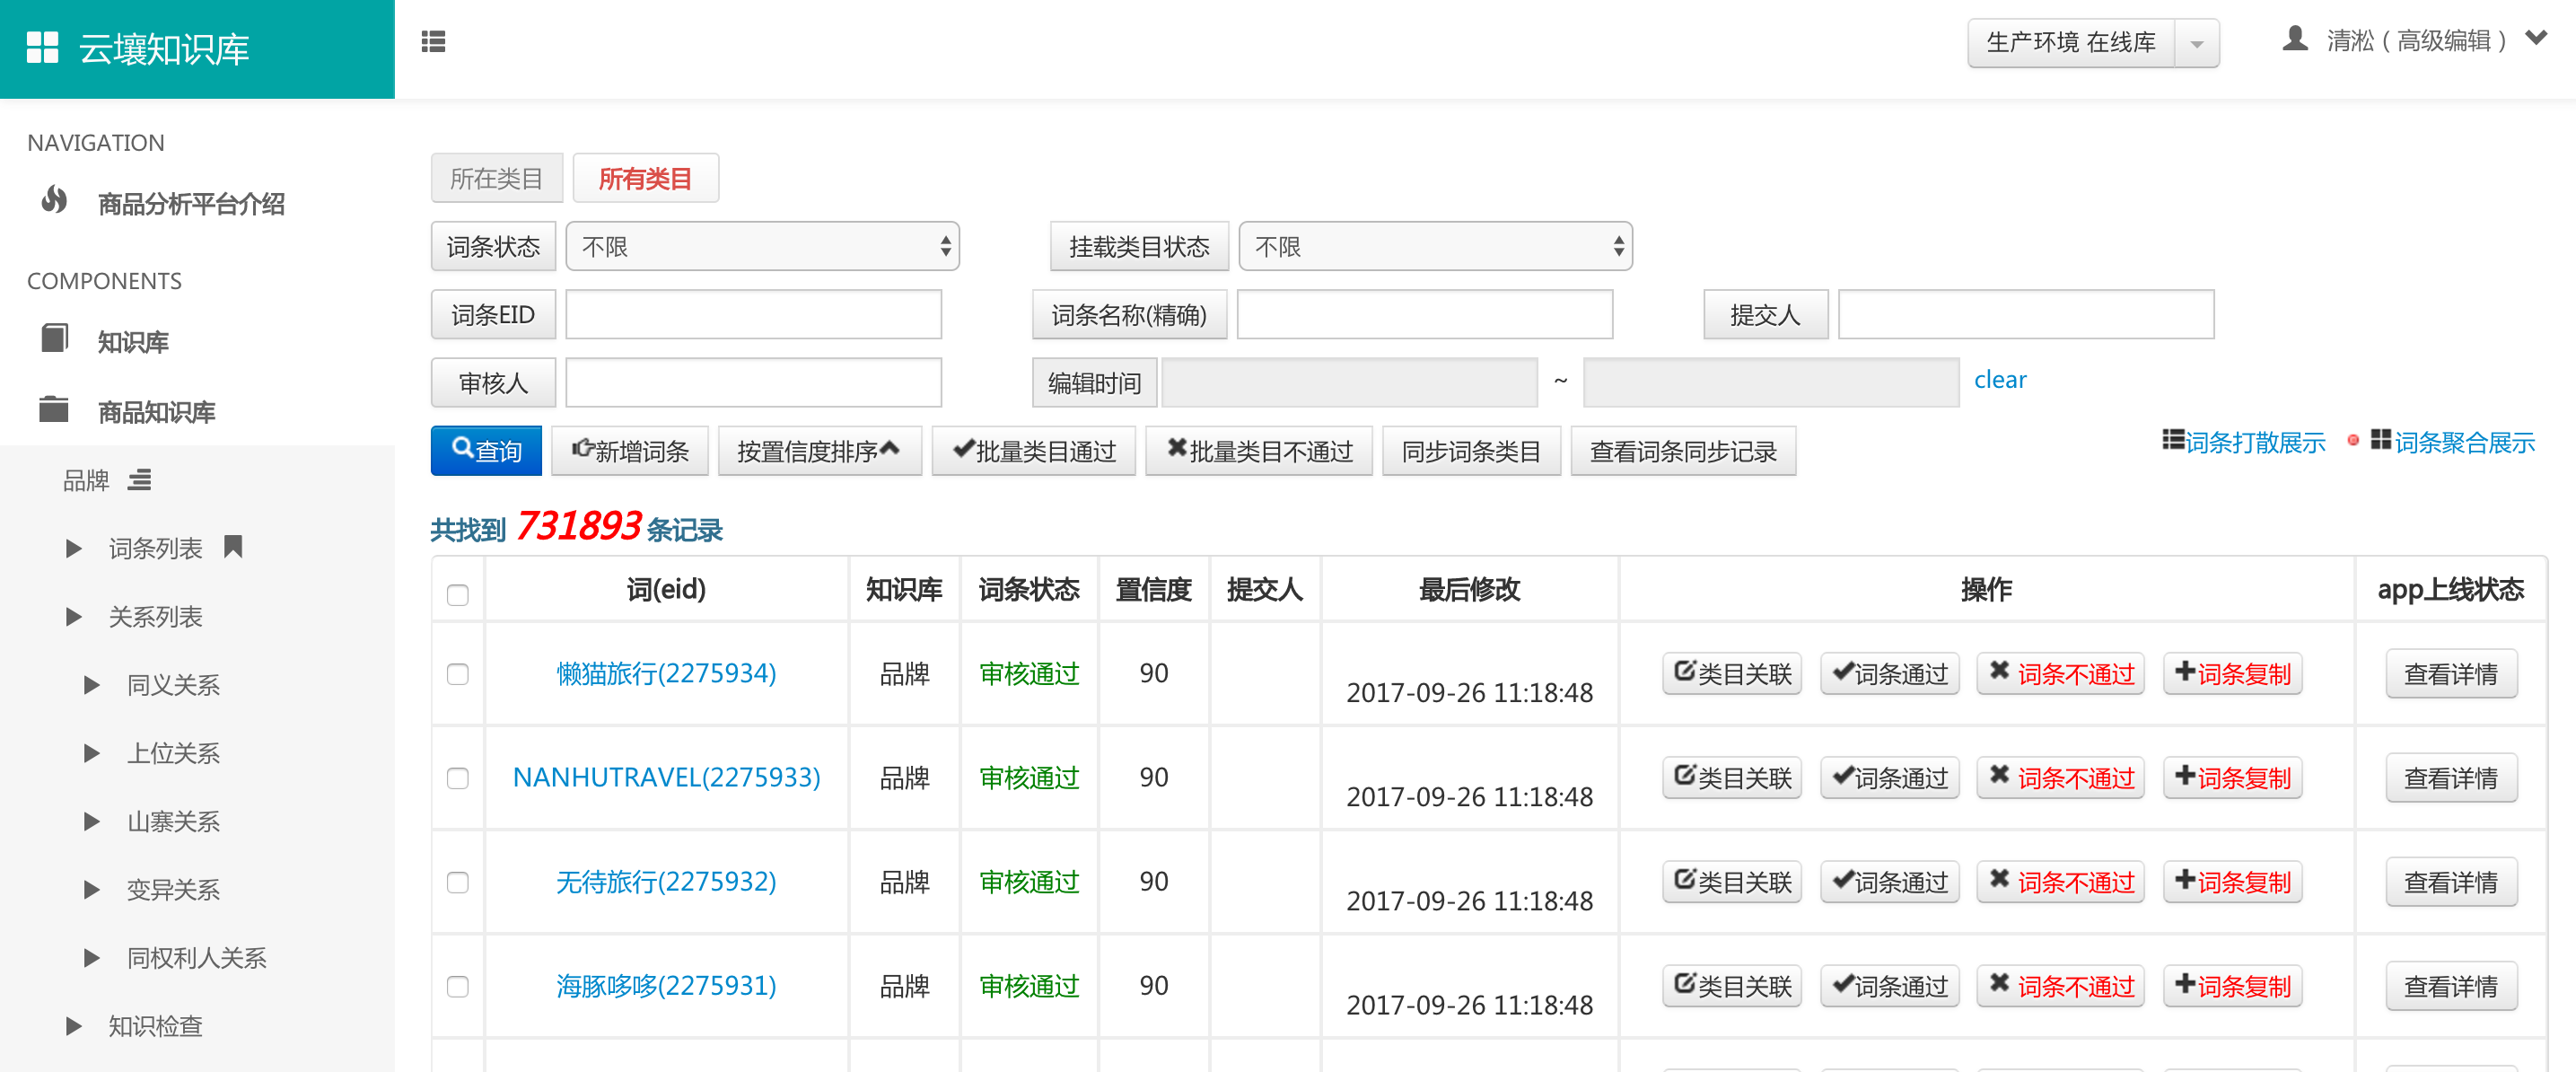The width and height of the screenshot is (2576, 1072).
Task: Click the 同步词条类目 button
Action: 1471,450
